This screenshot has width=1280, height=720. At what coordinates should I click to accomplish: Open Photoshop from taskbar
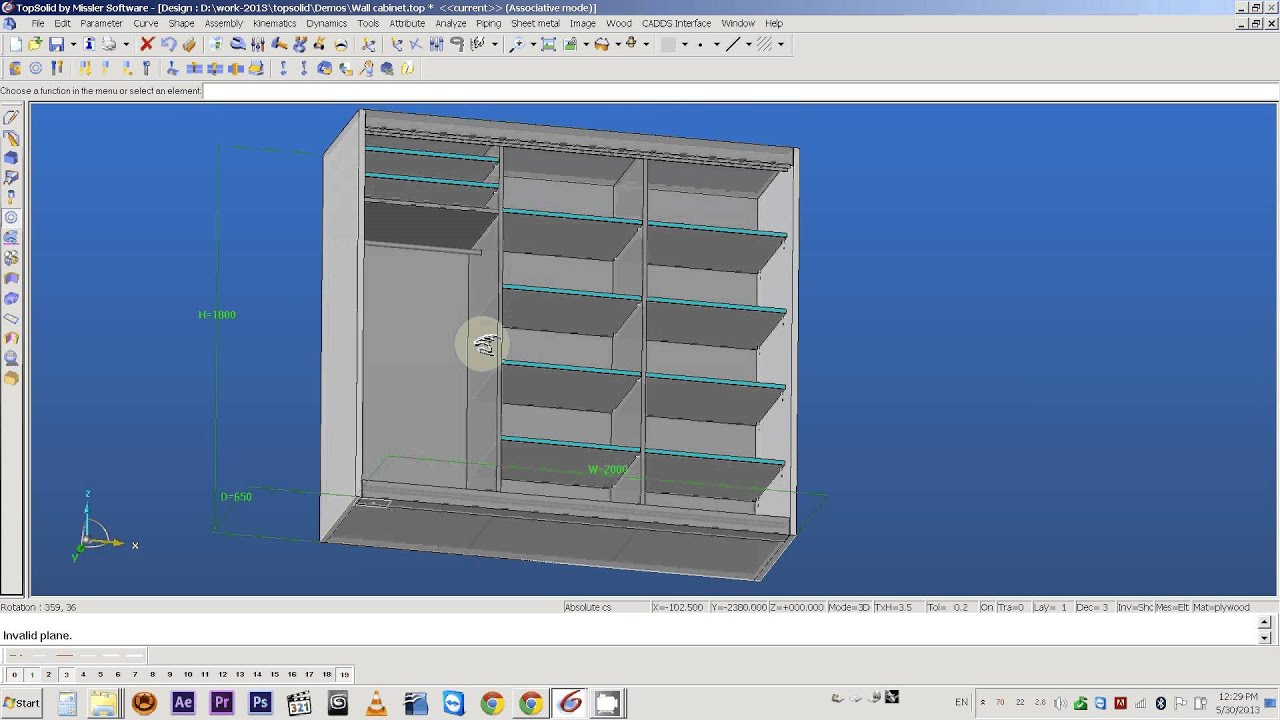pyautogui.click(x=260, y=703)
